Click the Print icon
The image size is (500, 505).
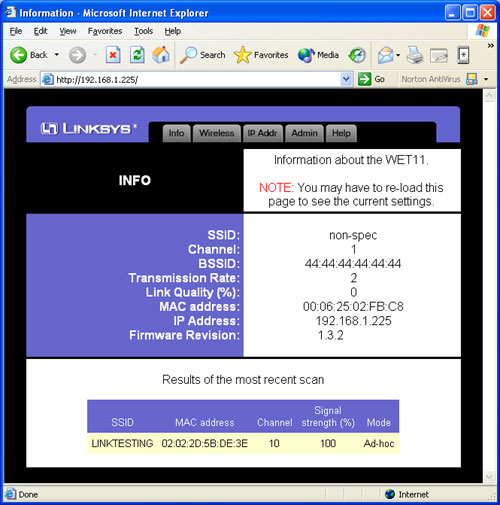(415, 55)
